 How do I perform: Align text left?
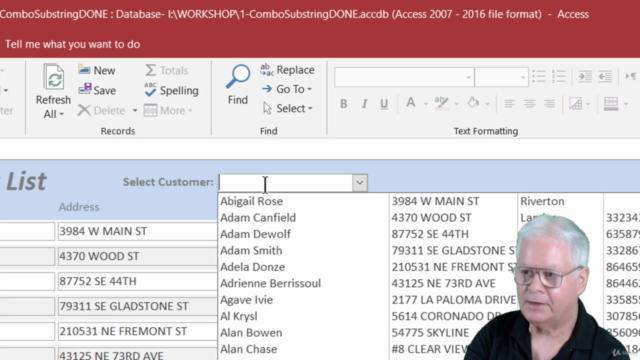[509, 104]
